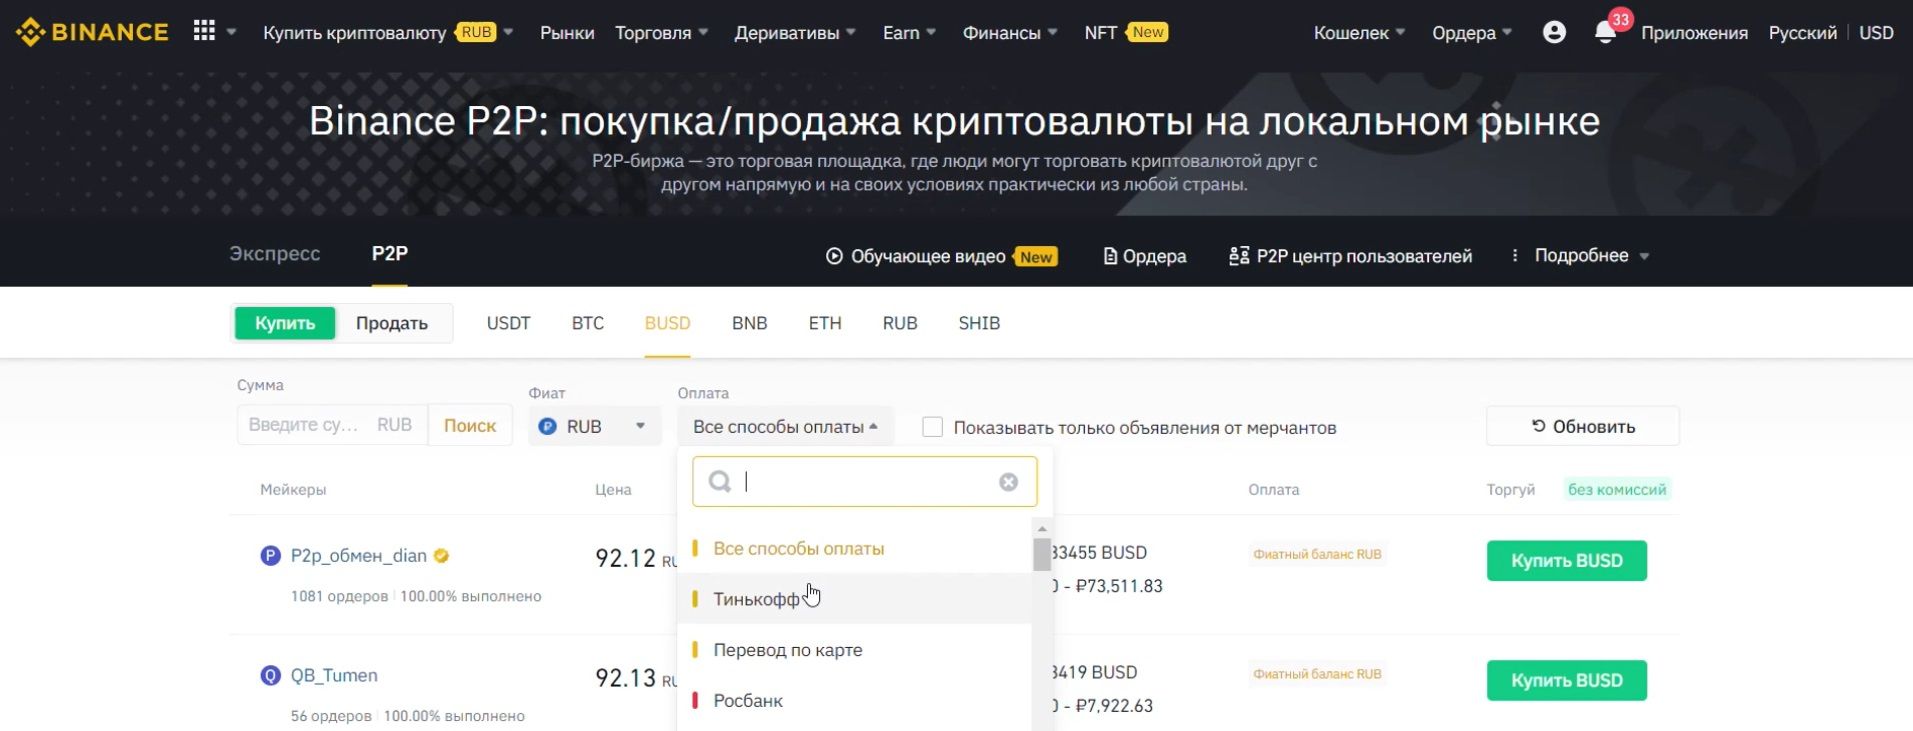Open Приложения link
Image resolution: width=1913 pixels, height=731 pixels.
pyautogui.click(x=1694, y=32)
